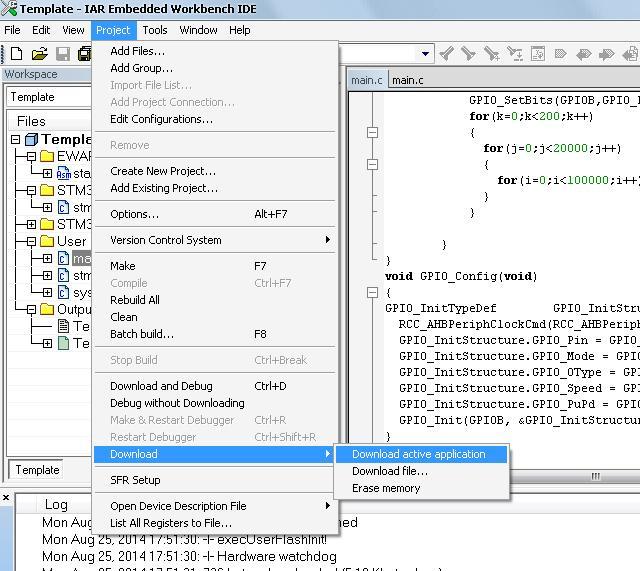
Task: Click the Save All toolbar icon
Action: 85,53
